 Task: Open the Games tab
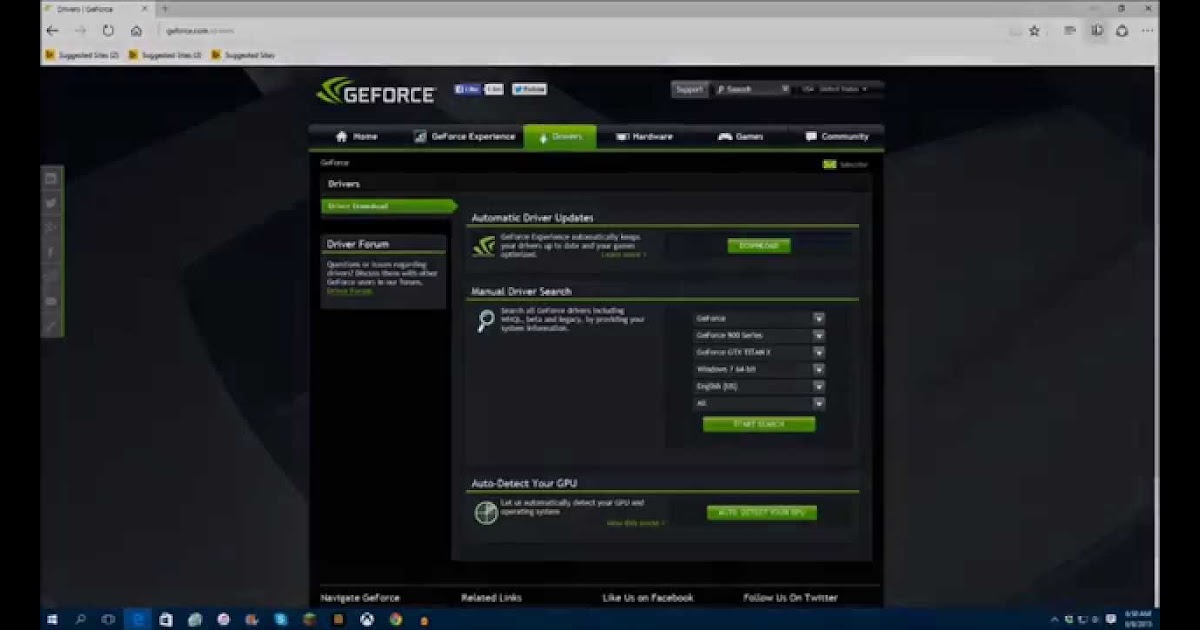click(x=740, y=137)
